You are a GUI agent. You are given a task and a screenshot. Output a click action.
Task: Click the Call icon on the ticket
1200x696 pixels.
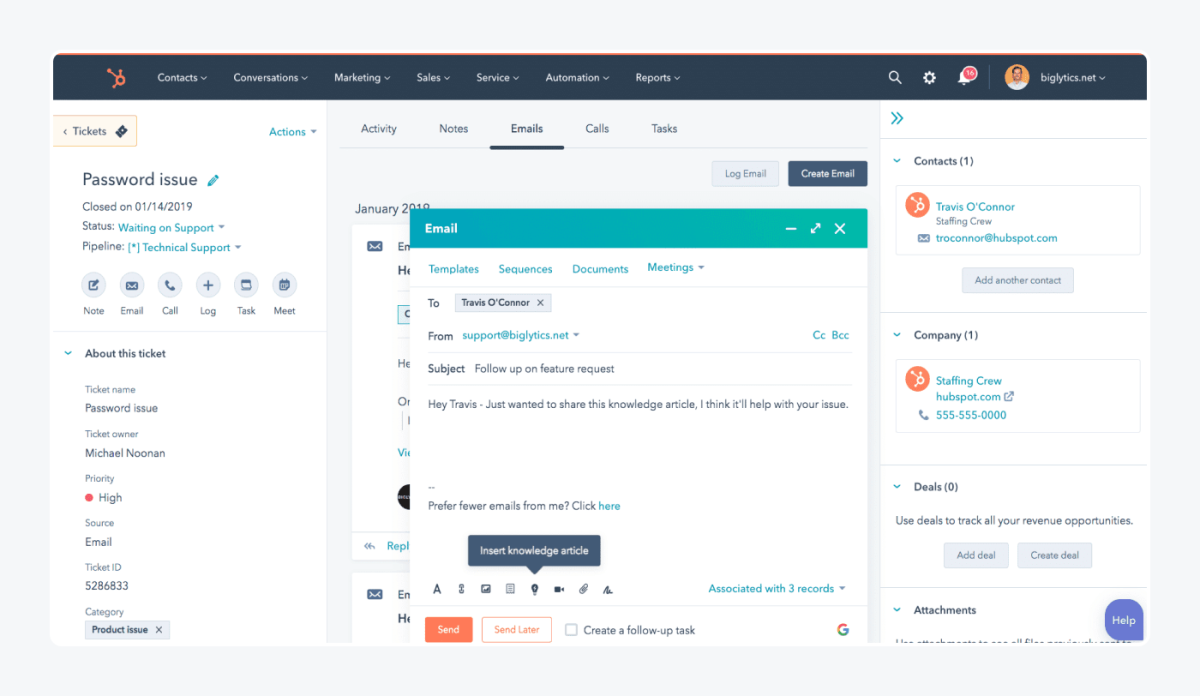[x=169, y=287]
